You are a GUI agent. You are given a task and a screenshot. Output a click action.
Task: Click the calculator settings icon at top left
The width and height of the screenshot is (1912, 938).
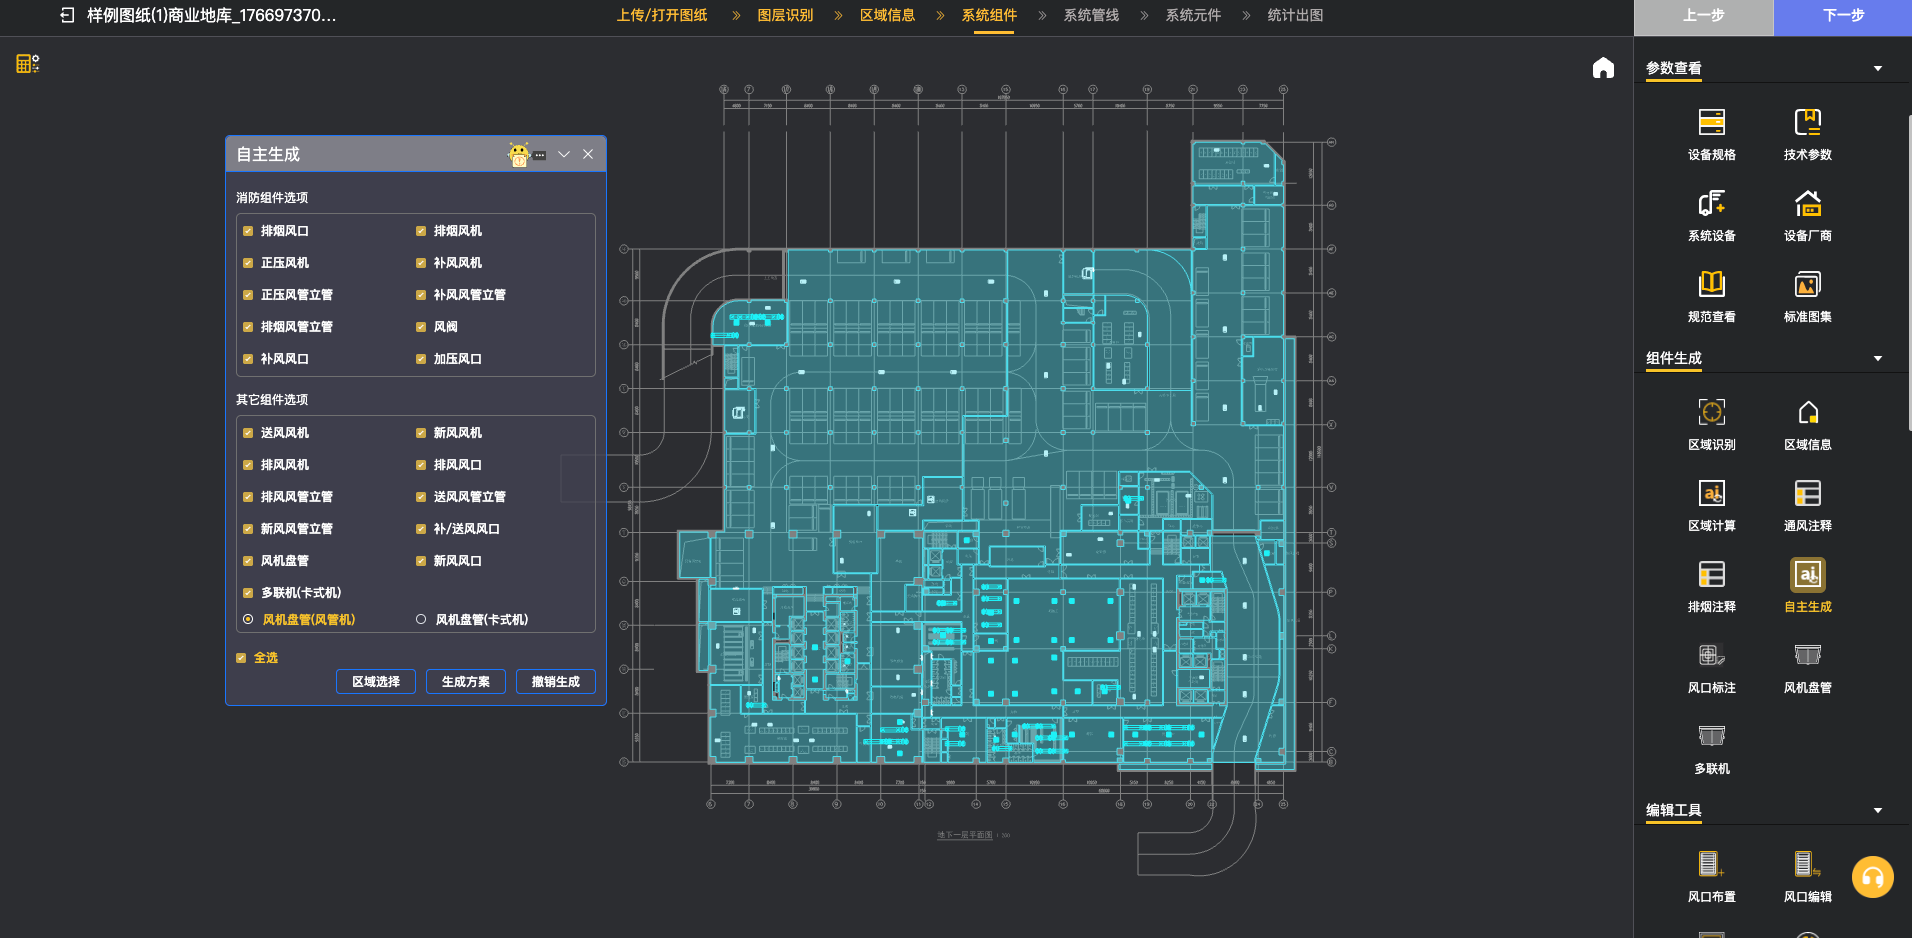(x=27, y=64)
